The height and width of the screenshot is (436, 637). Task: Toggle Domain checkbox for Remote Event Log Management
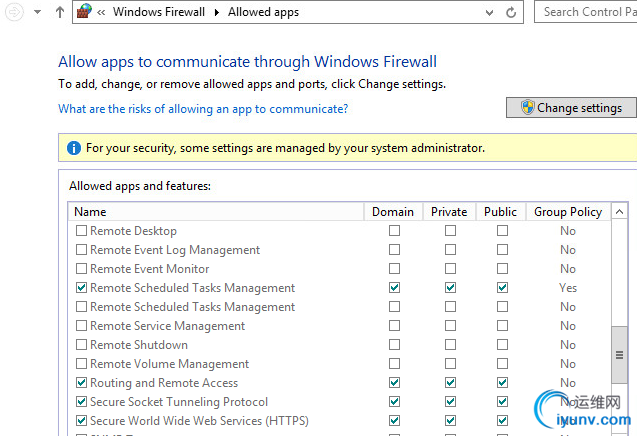click(x=394, y=249)
